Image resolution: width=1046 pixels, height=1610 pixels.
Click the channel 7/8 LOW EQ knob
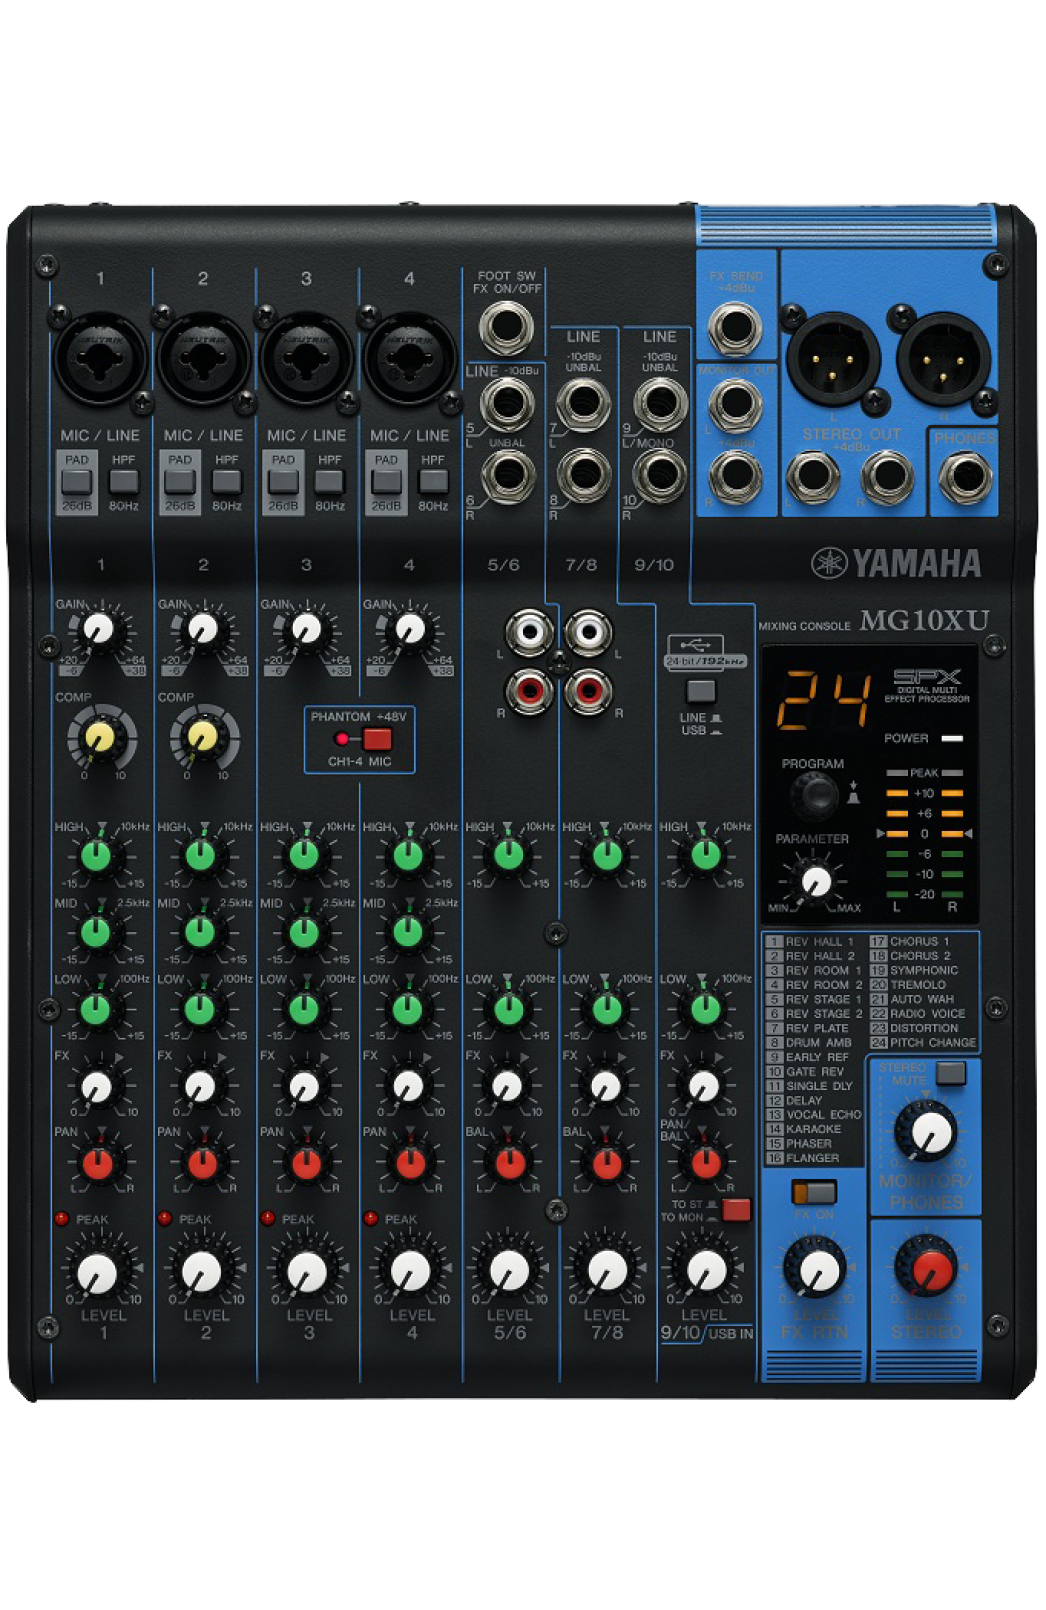point(607,1008)
